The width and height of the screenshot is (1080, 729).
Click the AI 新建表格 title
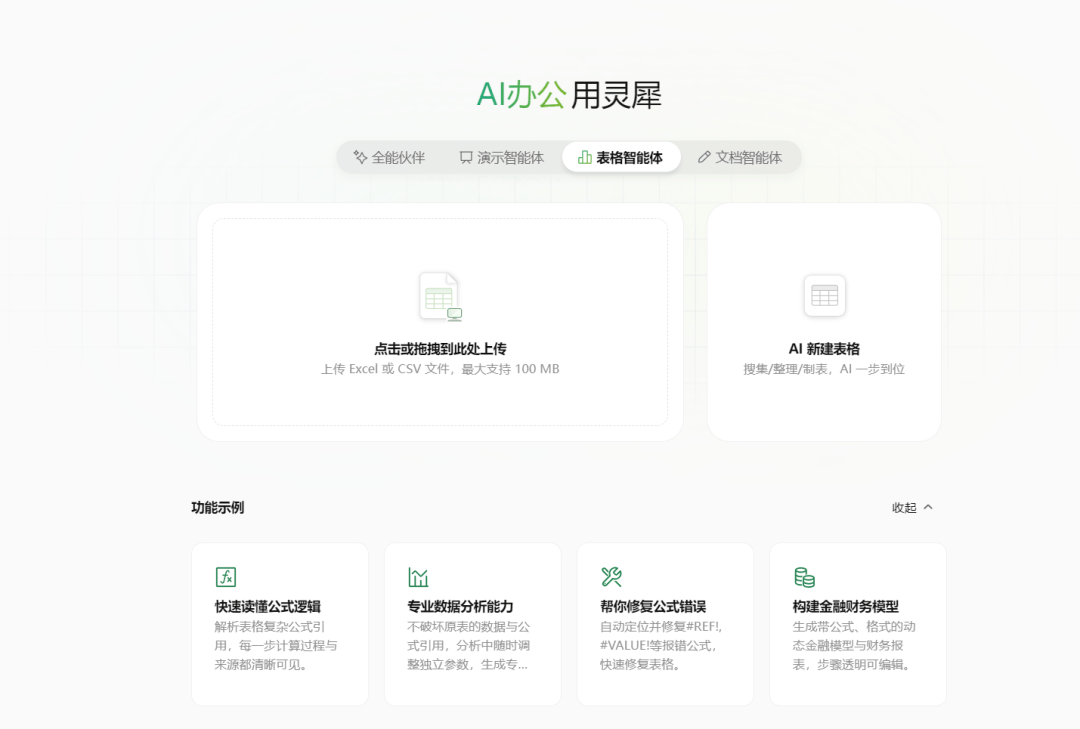[x=824, y=349]
